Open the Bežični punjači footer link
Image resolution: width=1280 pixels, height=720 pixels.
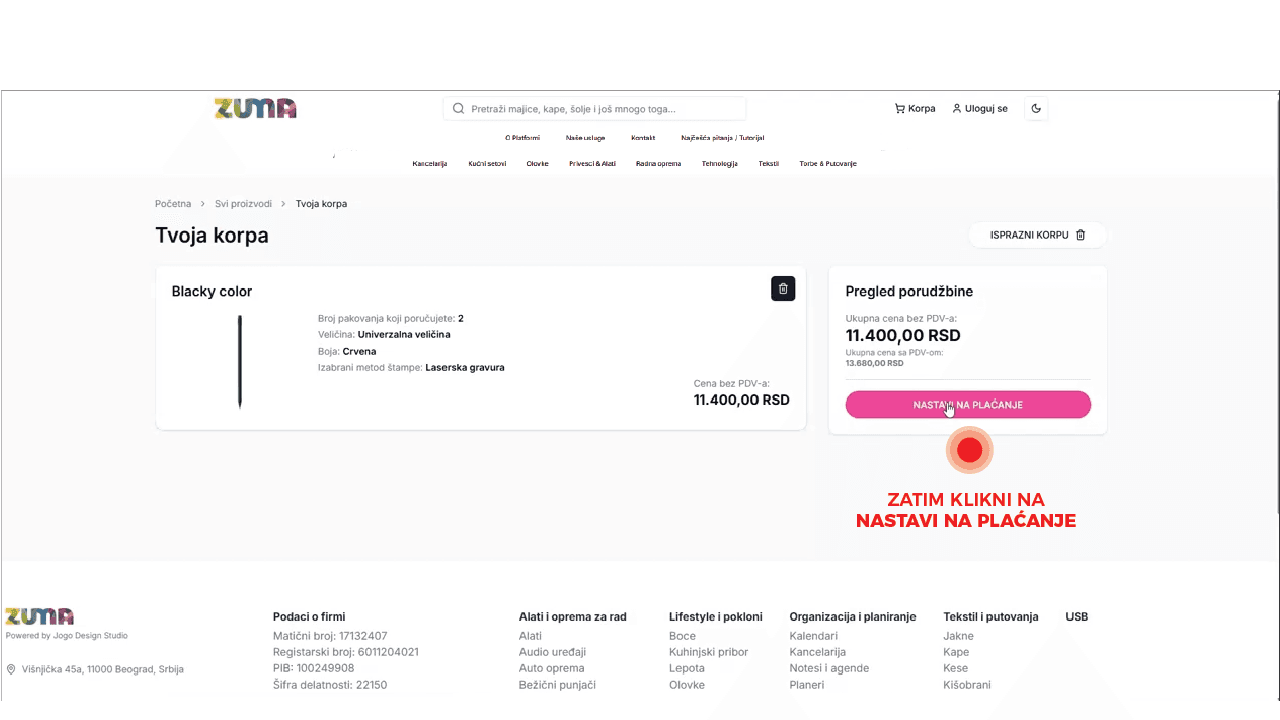click(x=557, y=685)
